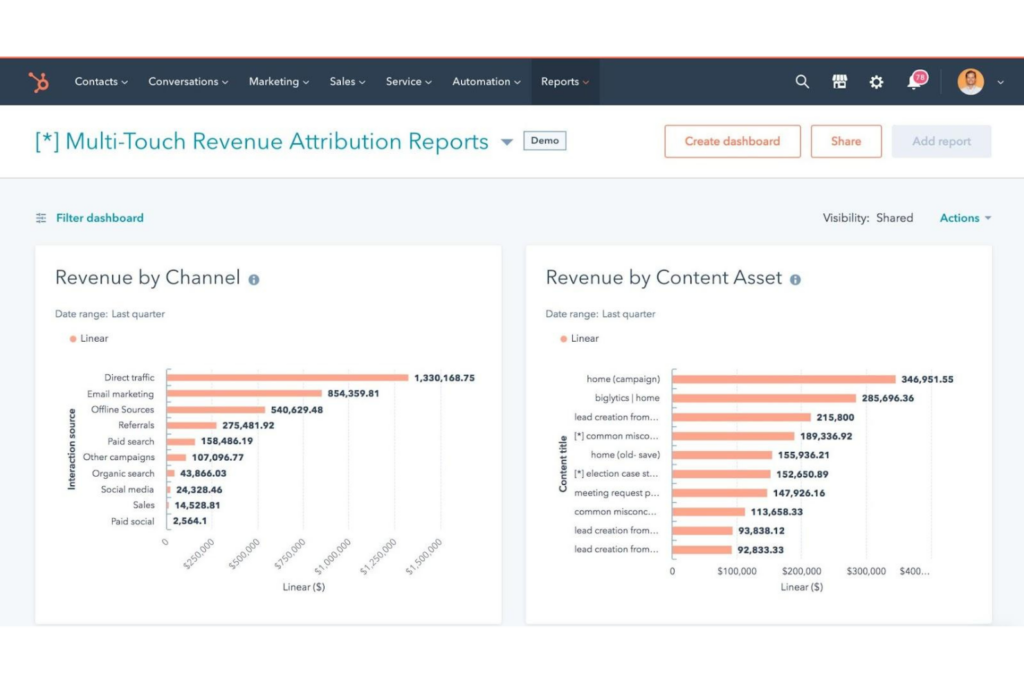Screen dimensions: 1024x683
Task: Click the HubSpot sprocket logo
Action: 39,82
